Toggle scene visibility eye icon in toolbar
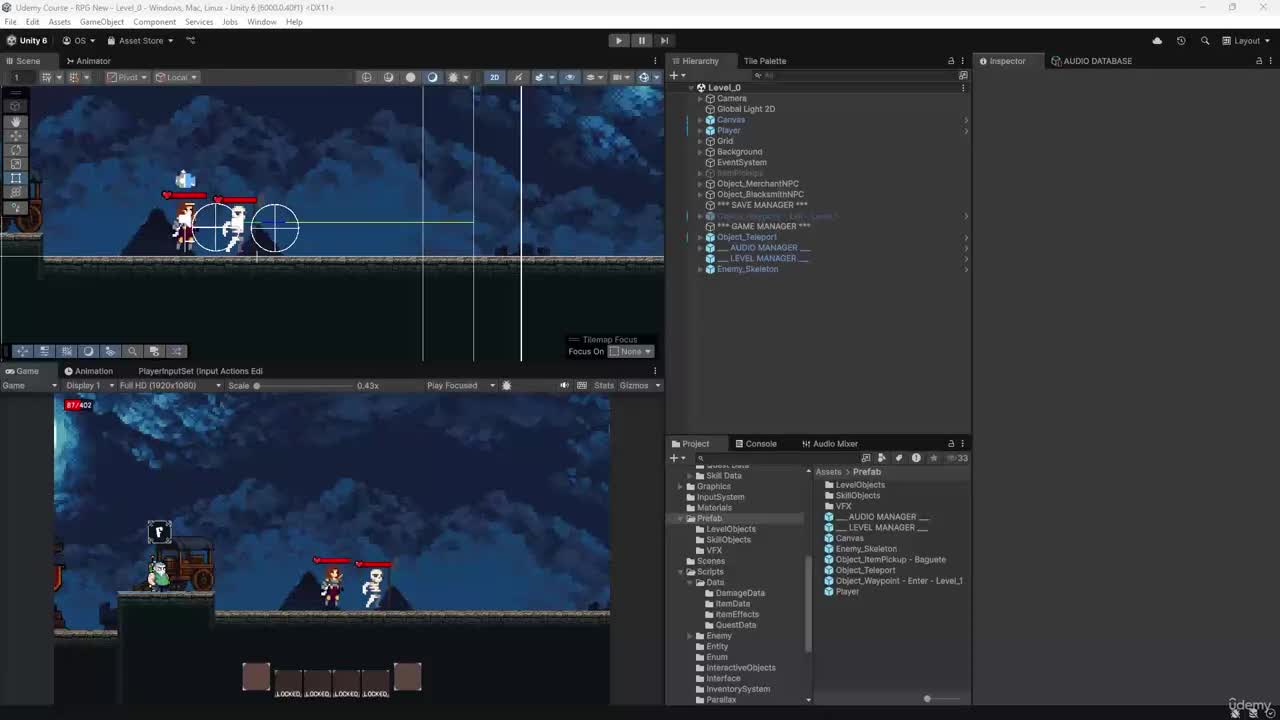Image resolution: width=1280 pixels, height=720 pixels. tap(570, 77)
